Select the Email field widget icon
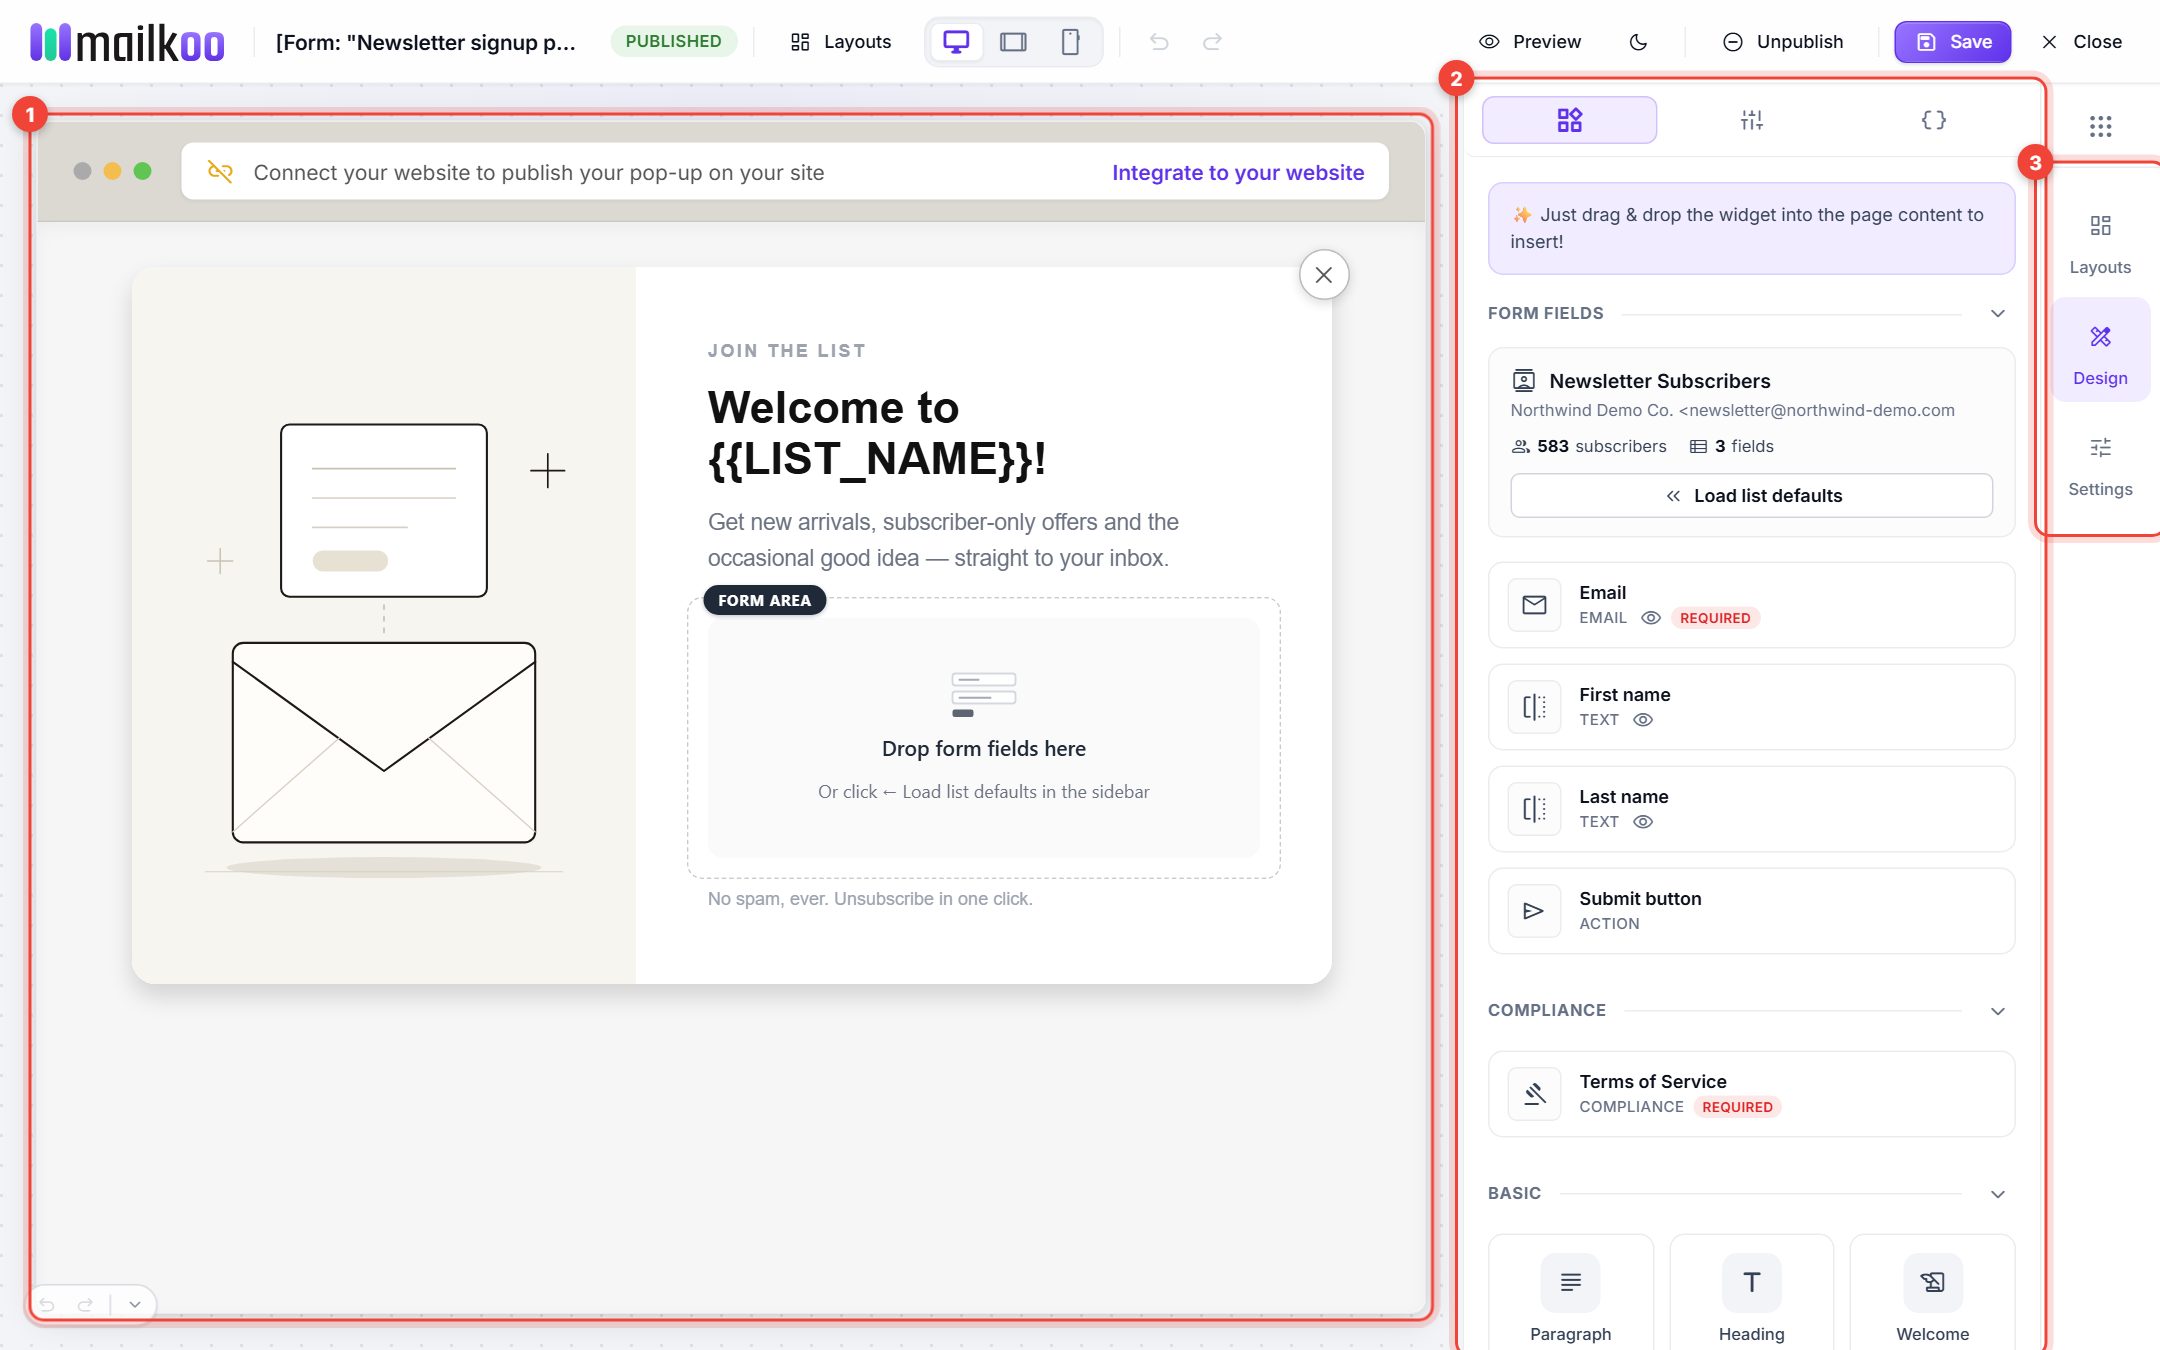This screenshot has height=1350, width=2160. (x=1534, y=605)
